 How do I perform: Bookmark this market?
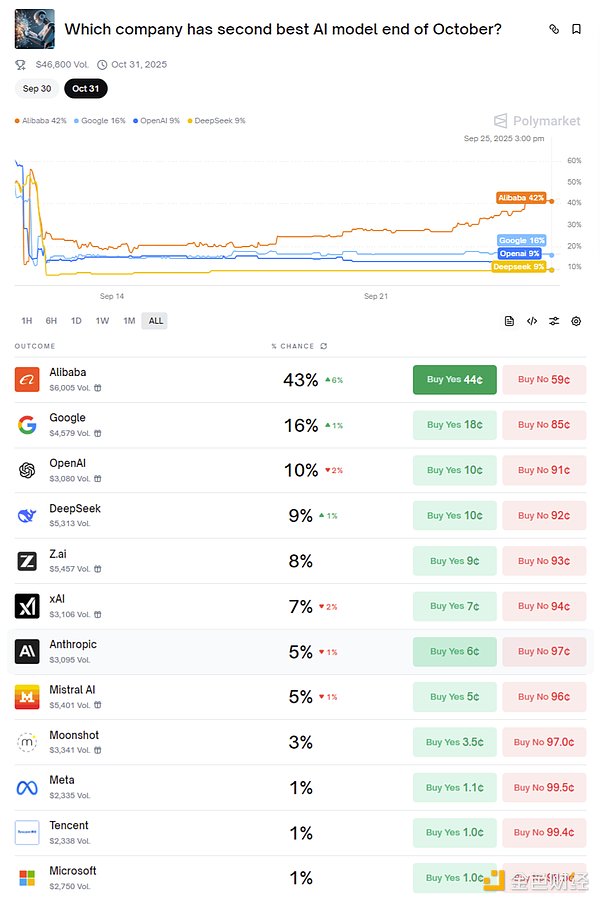coord(576,29)
